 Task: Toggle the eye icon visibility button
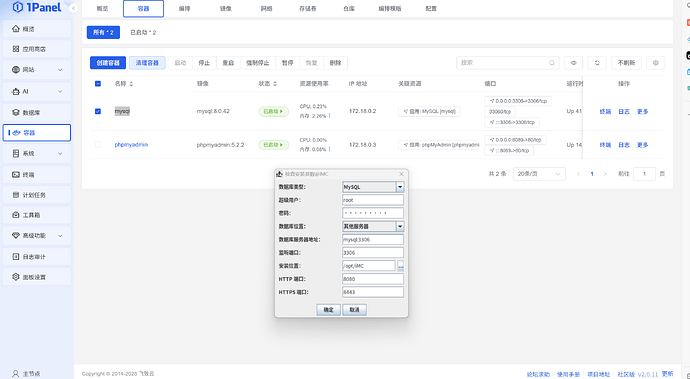573,63
